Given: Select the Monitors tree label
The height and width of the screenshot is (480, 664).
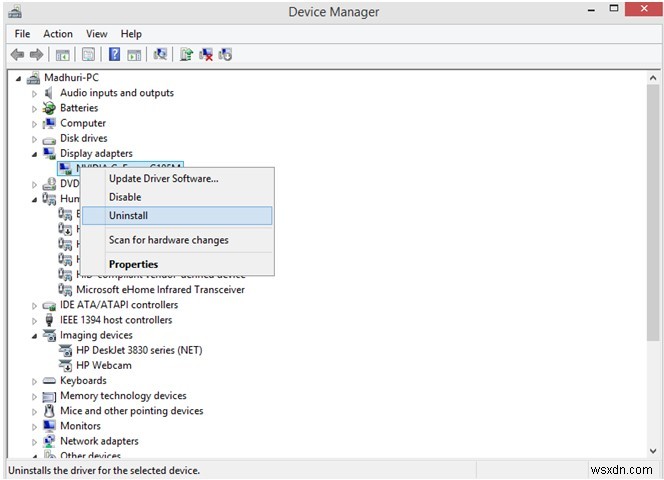Looking at the screenshot, I should [x=80, y=426].
